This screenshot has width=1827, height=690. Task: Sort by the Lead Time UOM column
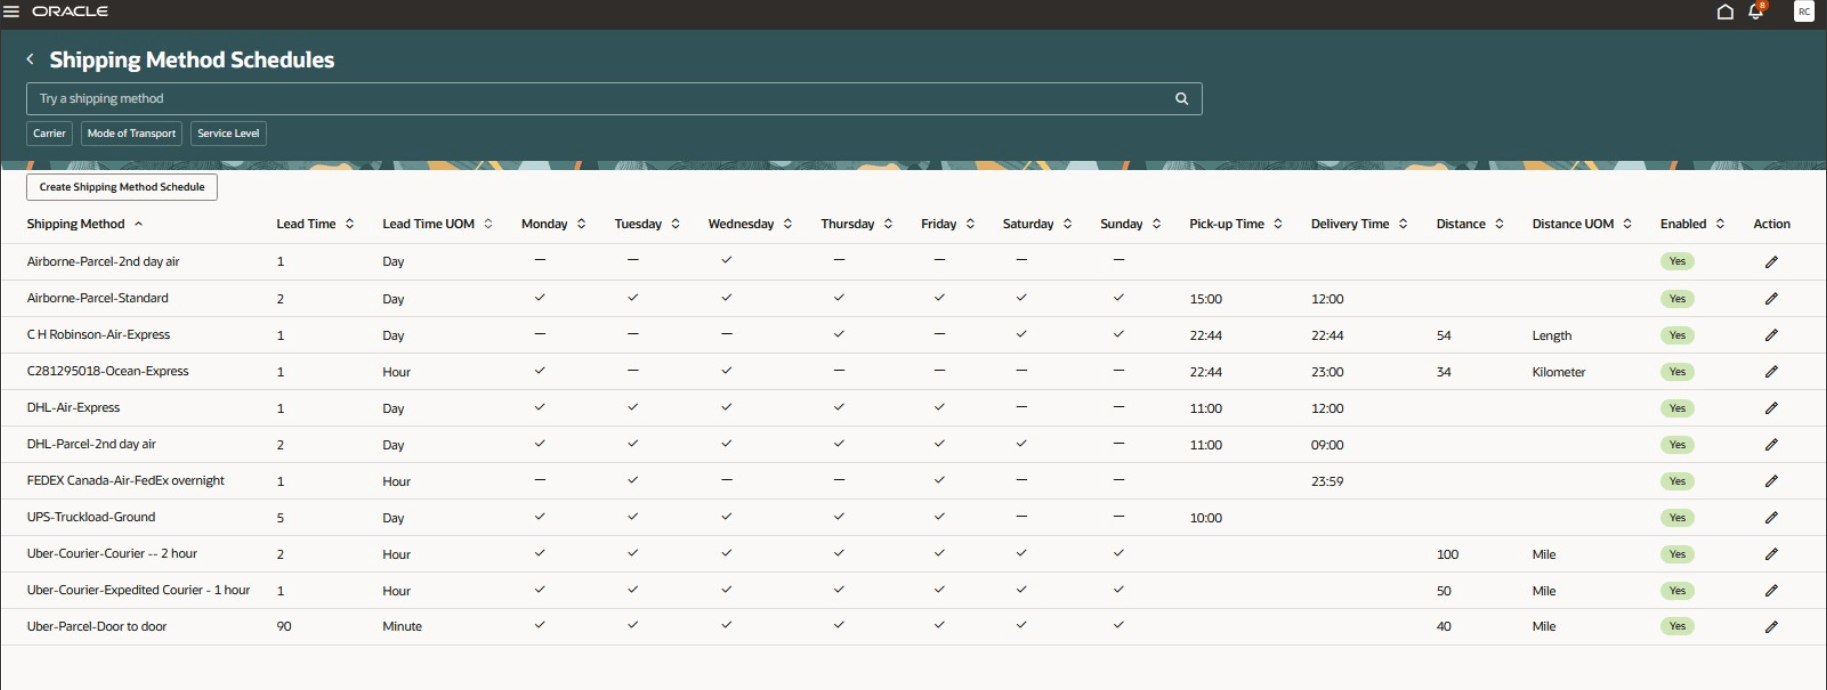click(x=488, y=224)
